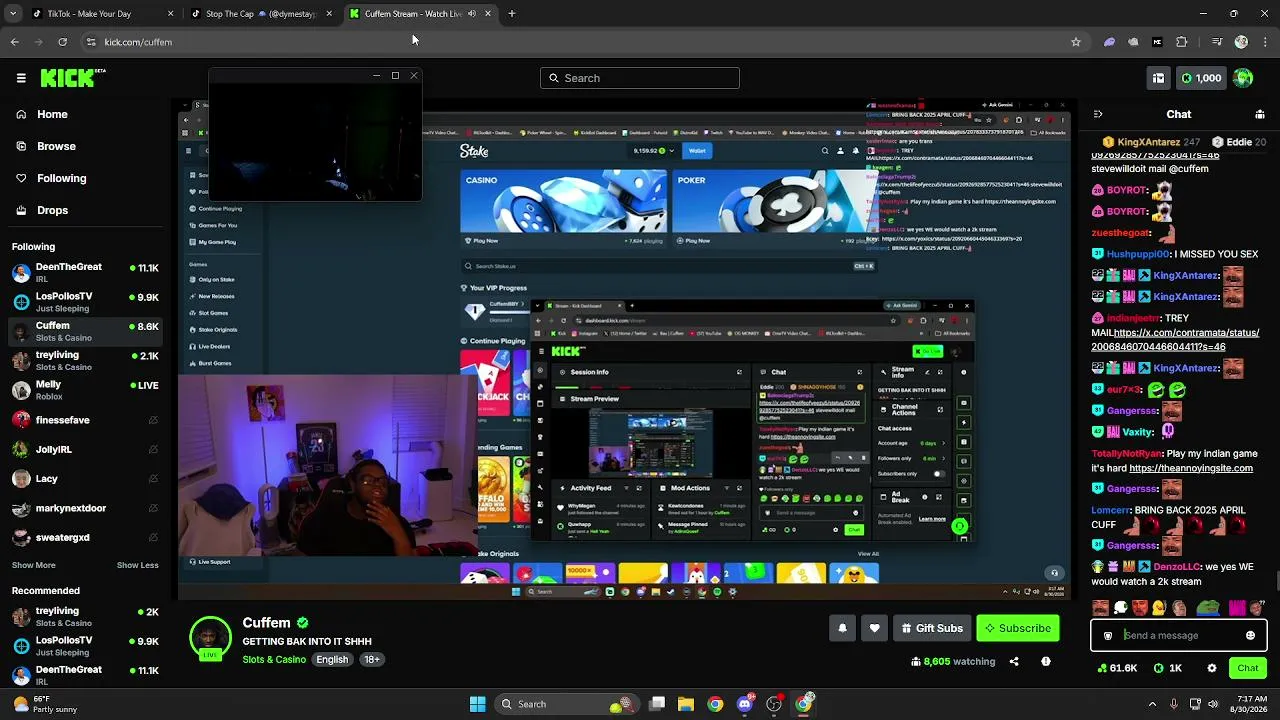Open the chat identity badge icon
The image size is (1280, 720).
pyautogui.click(x=1108, y=635)
